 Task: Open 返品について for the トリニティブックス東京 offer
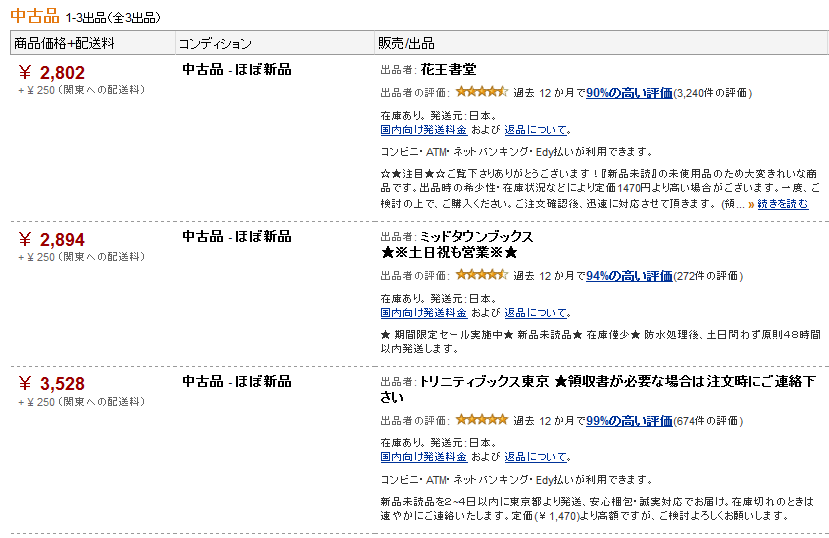pos(535,457)
